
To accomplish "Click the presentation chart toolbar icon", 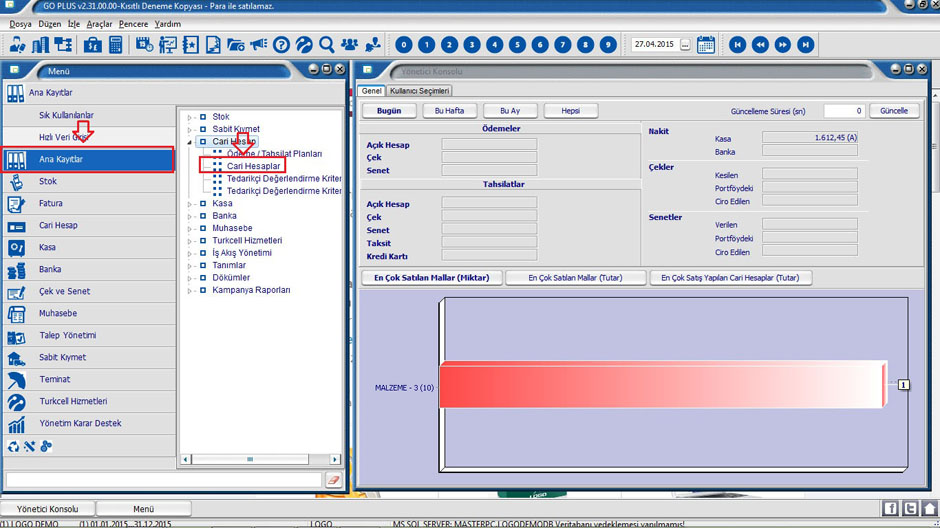I will (168, 45).
